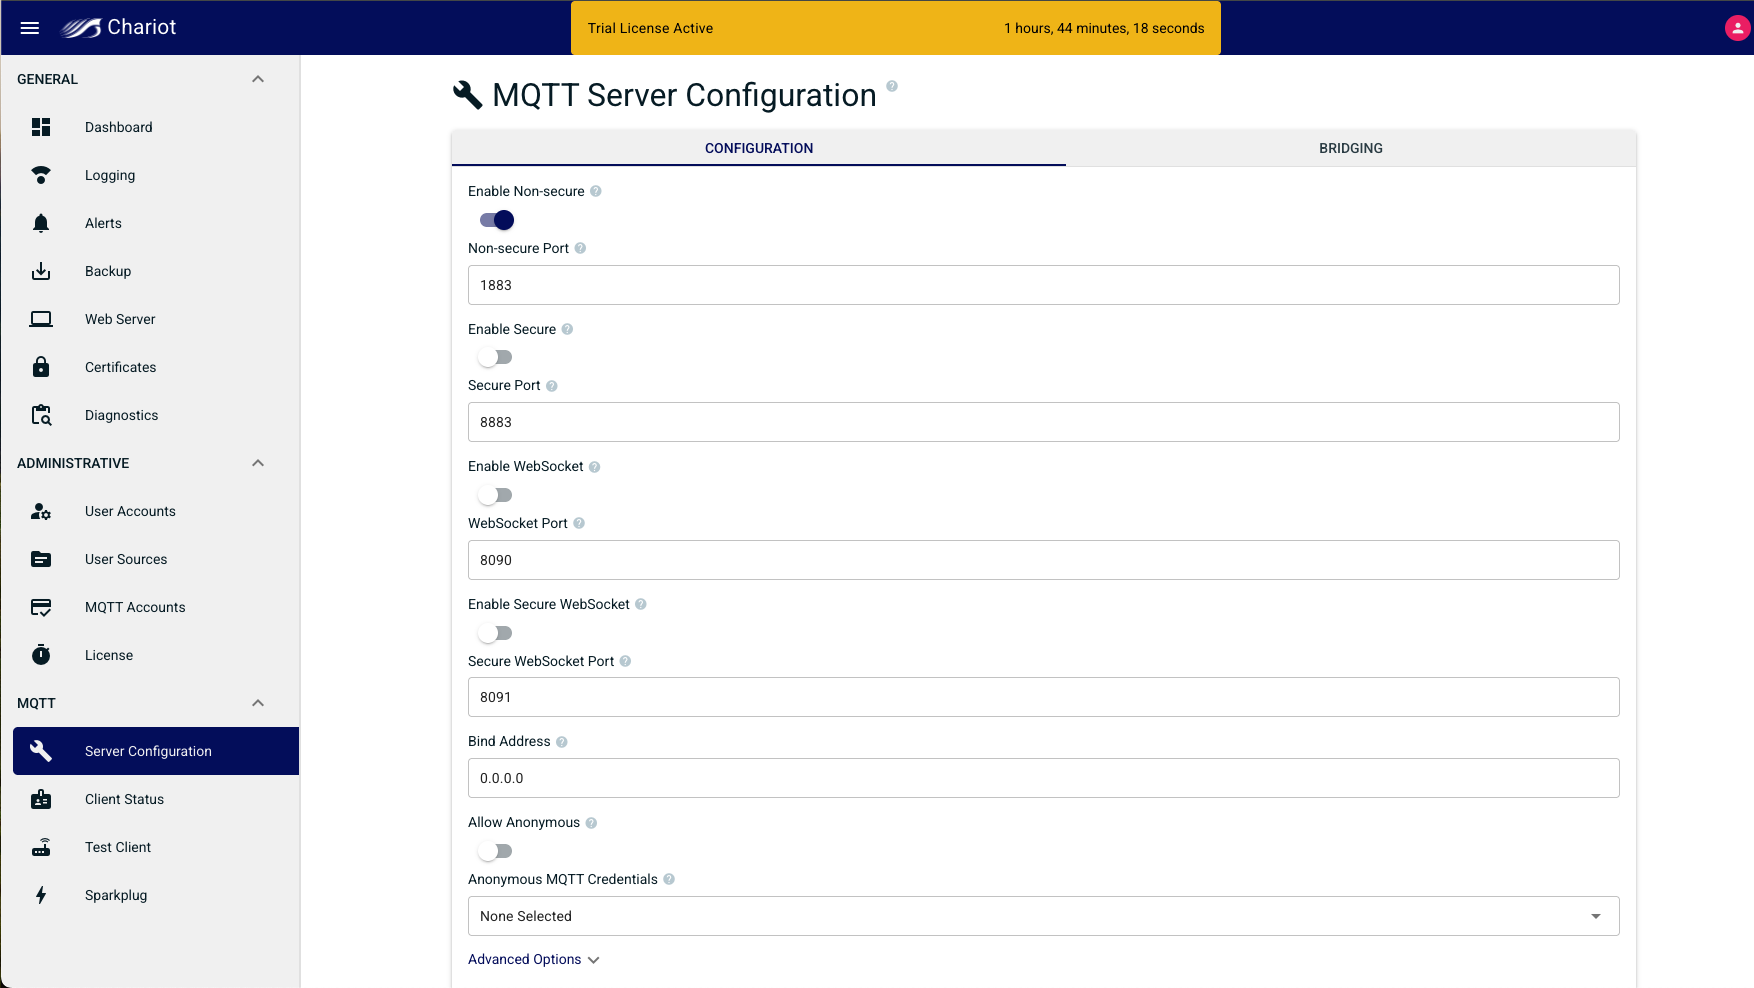Click the Certificates lock icon
The height and width of the screenshot is (988, 1754).
[41, 367]
